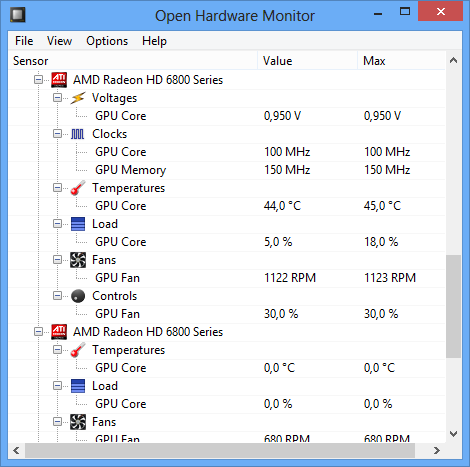This screenshot has height=467, width=470.
Task: Click the thermometer icon of first Temperatures group
Action: (x=78, y=188)
